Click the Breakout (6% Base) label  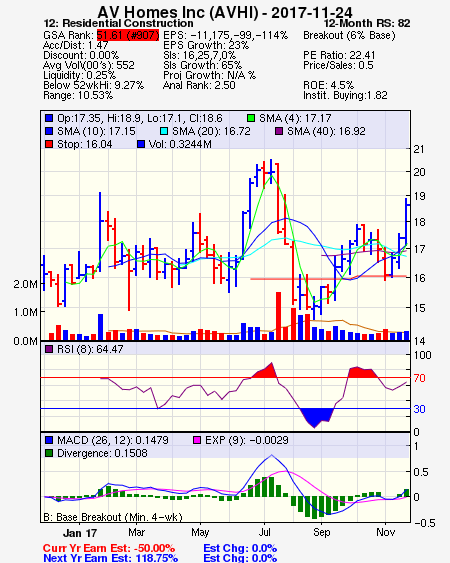[349, 36]
